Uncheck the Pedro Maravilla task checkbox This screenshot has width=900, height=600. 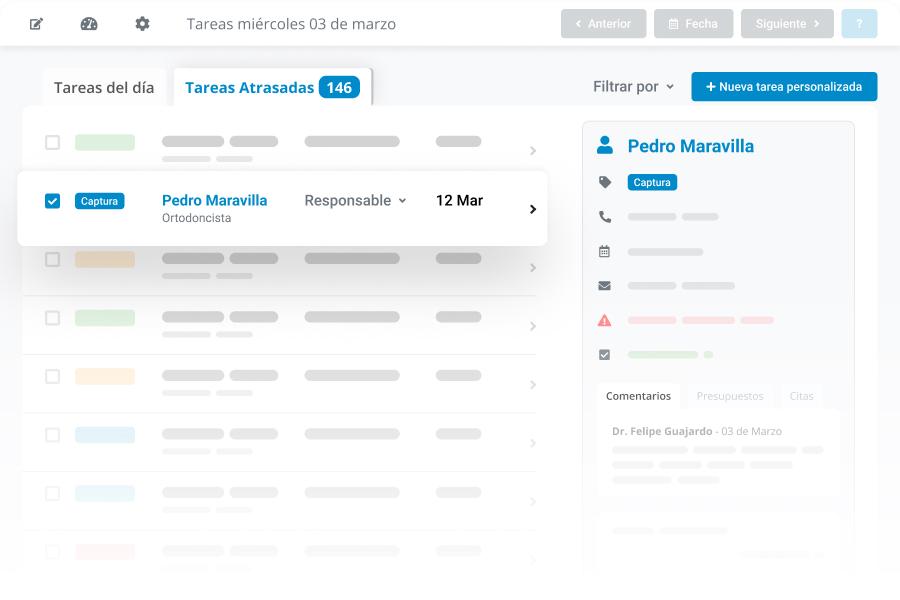point(52,201)
